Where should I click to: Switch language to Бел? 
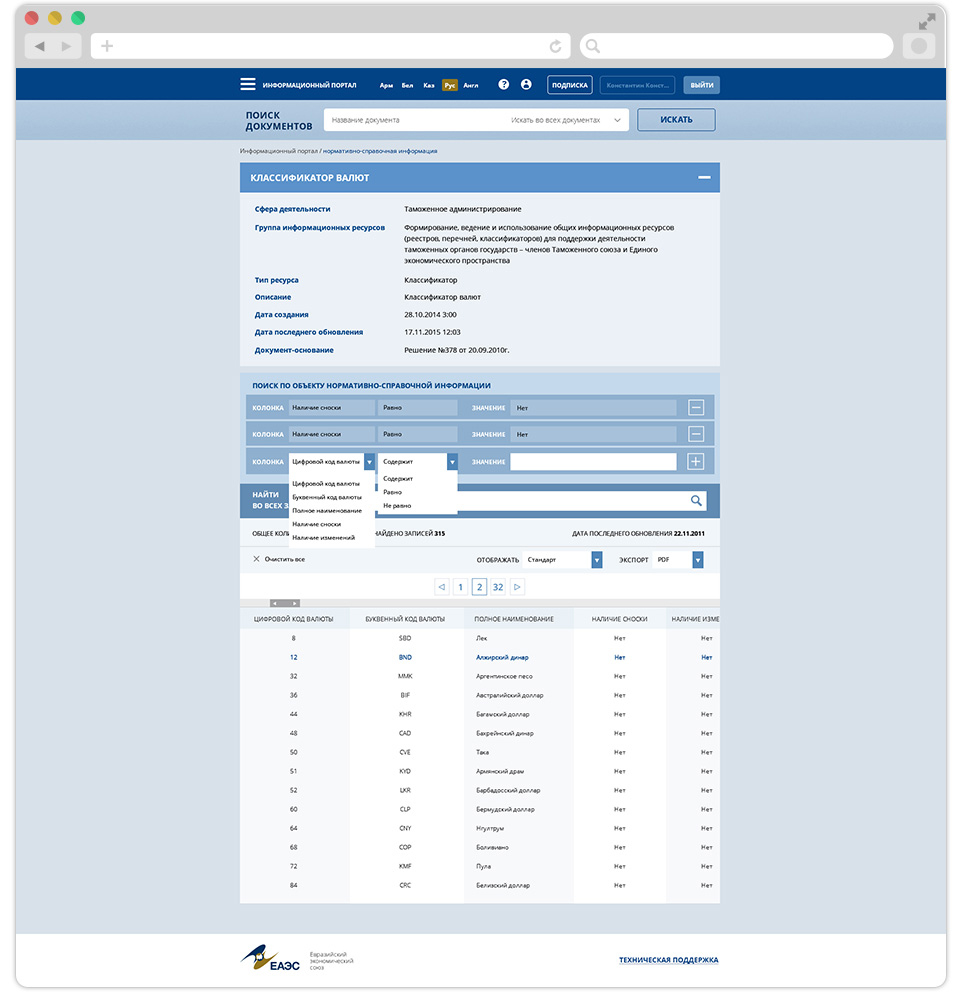[407, 85]
